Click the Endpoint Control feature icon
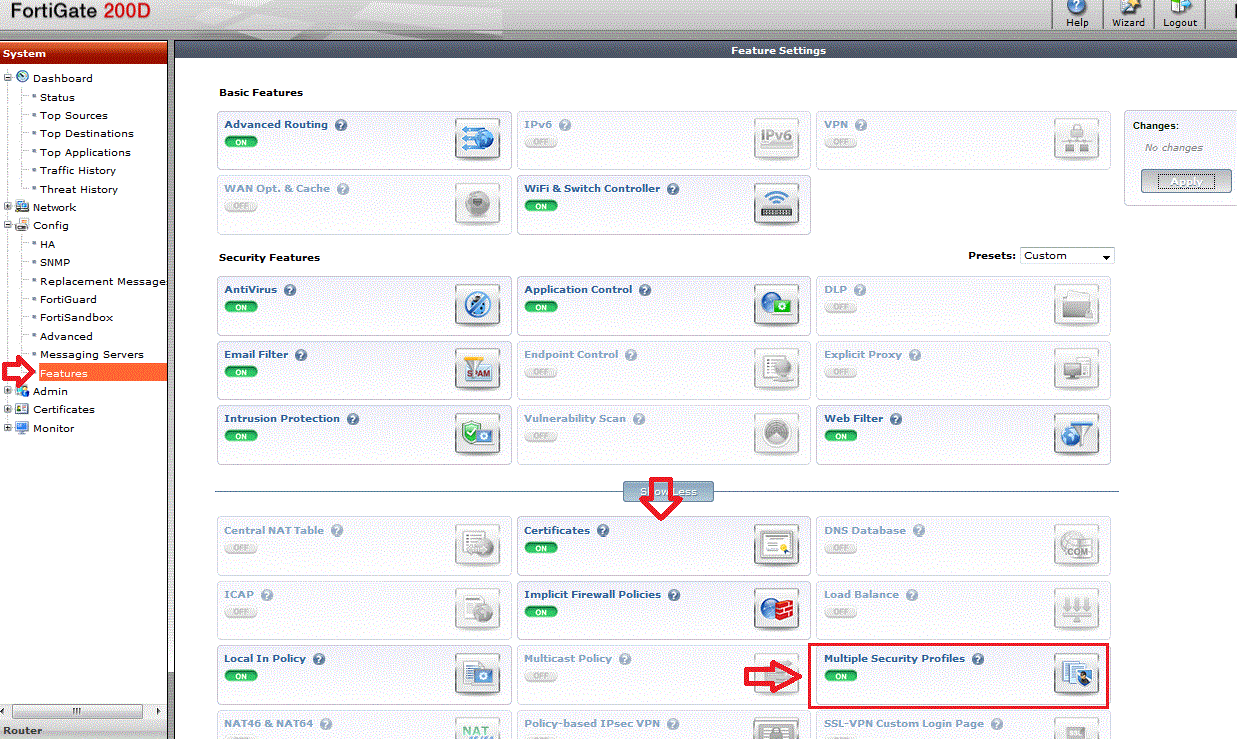The image size is (1237, 739). coord(777,370)
